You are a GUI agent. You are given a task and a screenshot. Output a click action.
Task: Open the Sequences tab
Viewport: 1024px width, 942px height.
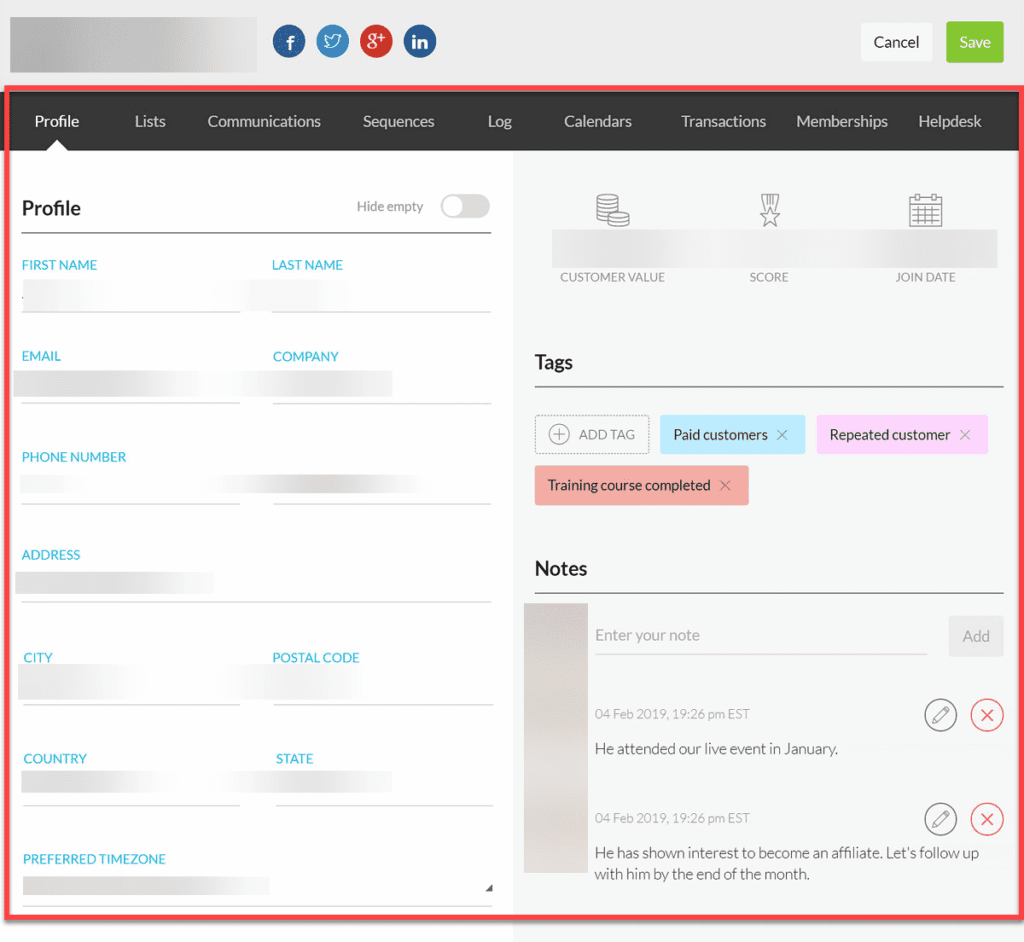click(x=398, y=122)
